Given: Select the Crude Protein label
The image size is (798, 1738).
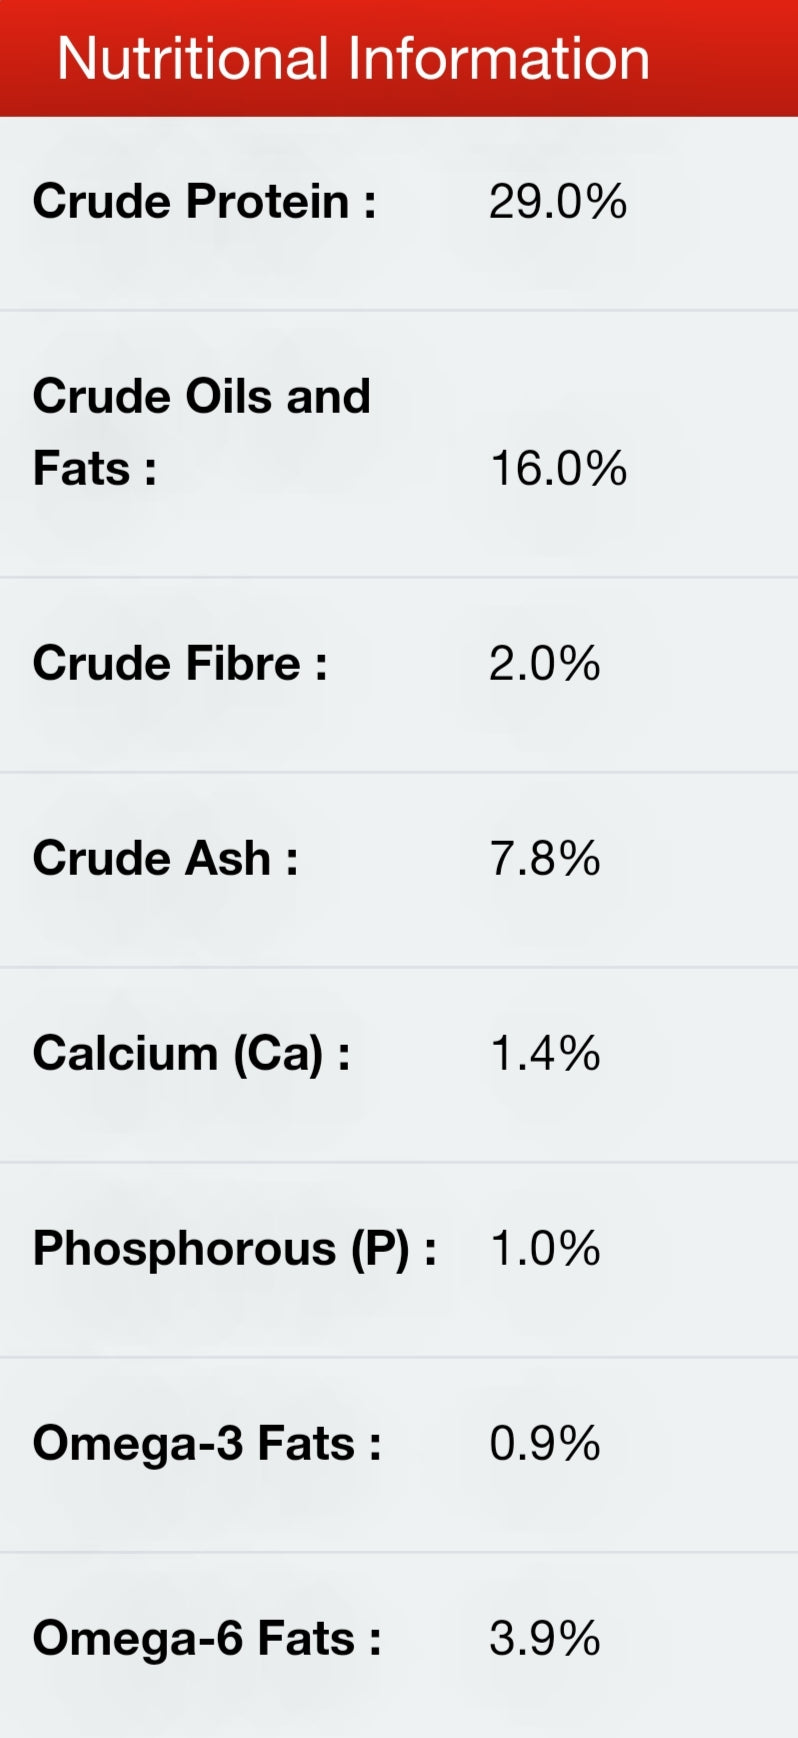Looking at the screenshot, I should [x=204, y=201].
